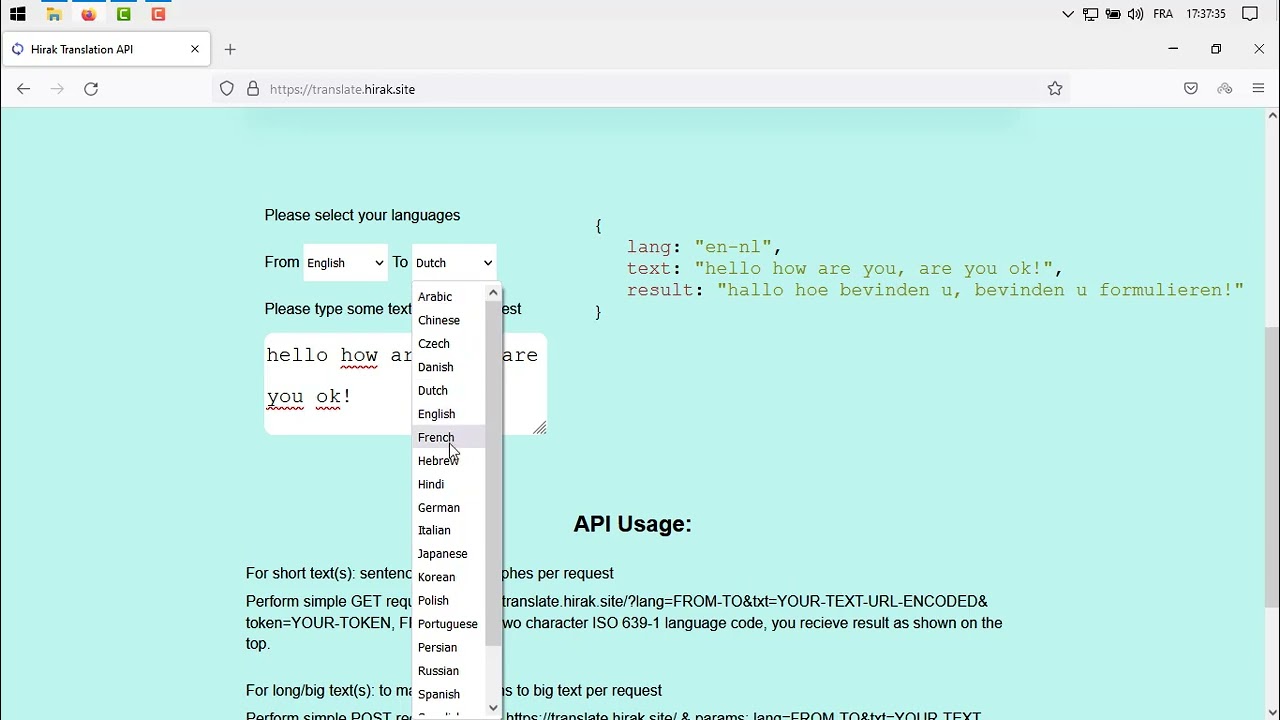Choose Arabic from the language list
1280x720 pixels.
[449, 297]
